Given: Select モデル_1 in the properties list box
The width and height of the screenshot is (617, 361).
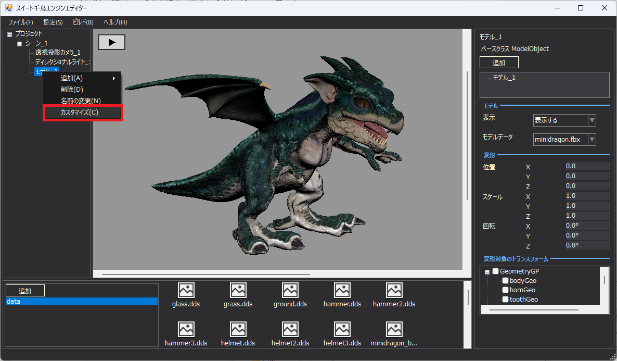Looking at the screenshot, I should 504,78.
